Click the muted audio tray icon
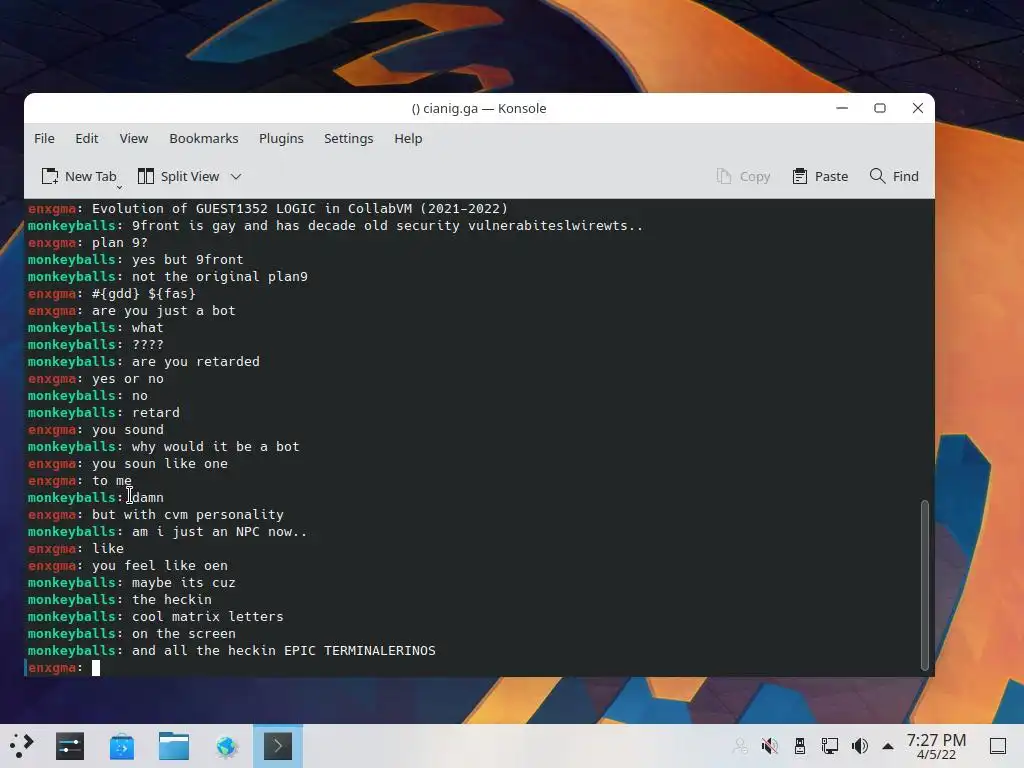1024x768 pixels. (770, 746)
